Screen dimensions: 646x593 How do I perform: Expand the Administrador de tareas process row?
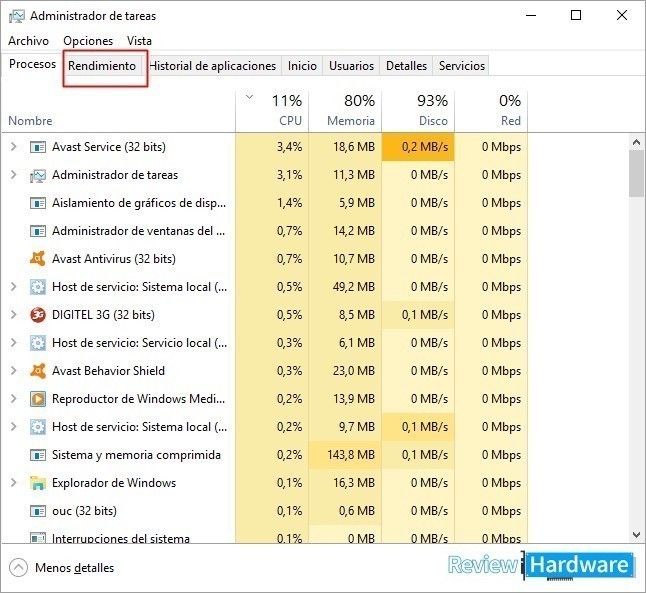click(14, 175)
